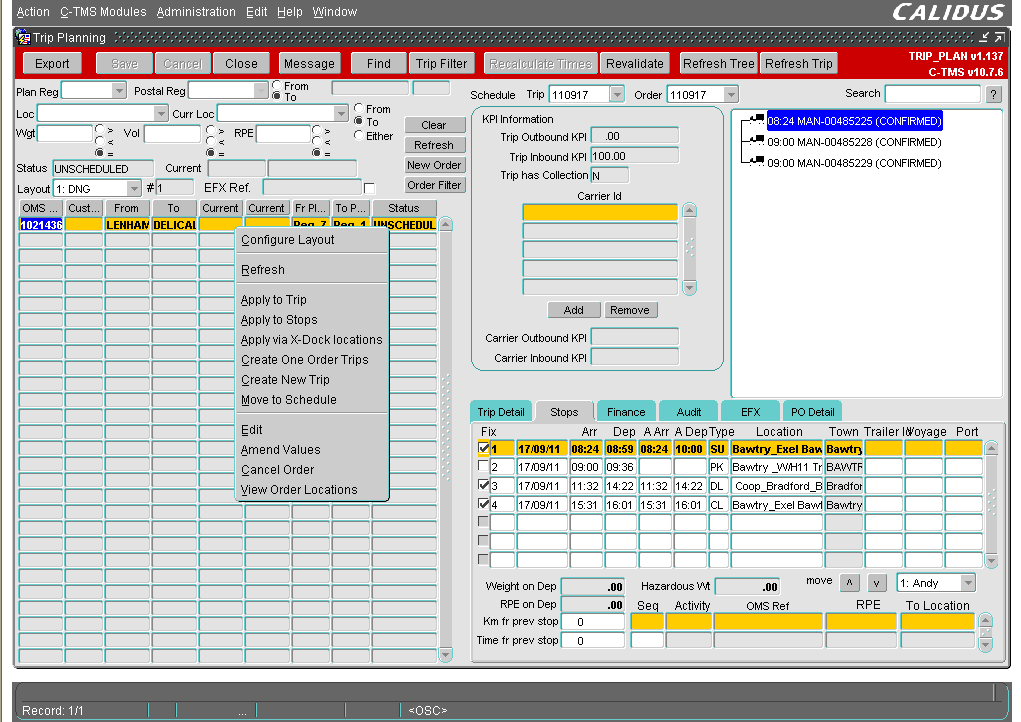Screen dimensions: 1021x722
Task: Open the C-TMS Modules menu
Action: [x=104, y=12]
